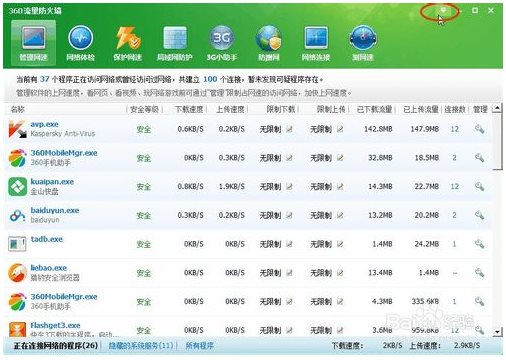The image size is (506, 360).
Task: View the 12 connections of kuaipan.exe
Action: [455, 186]
